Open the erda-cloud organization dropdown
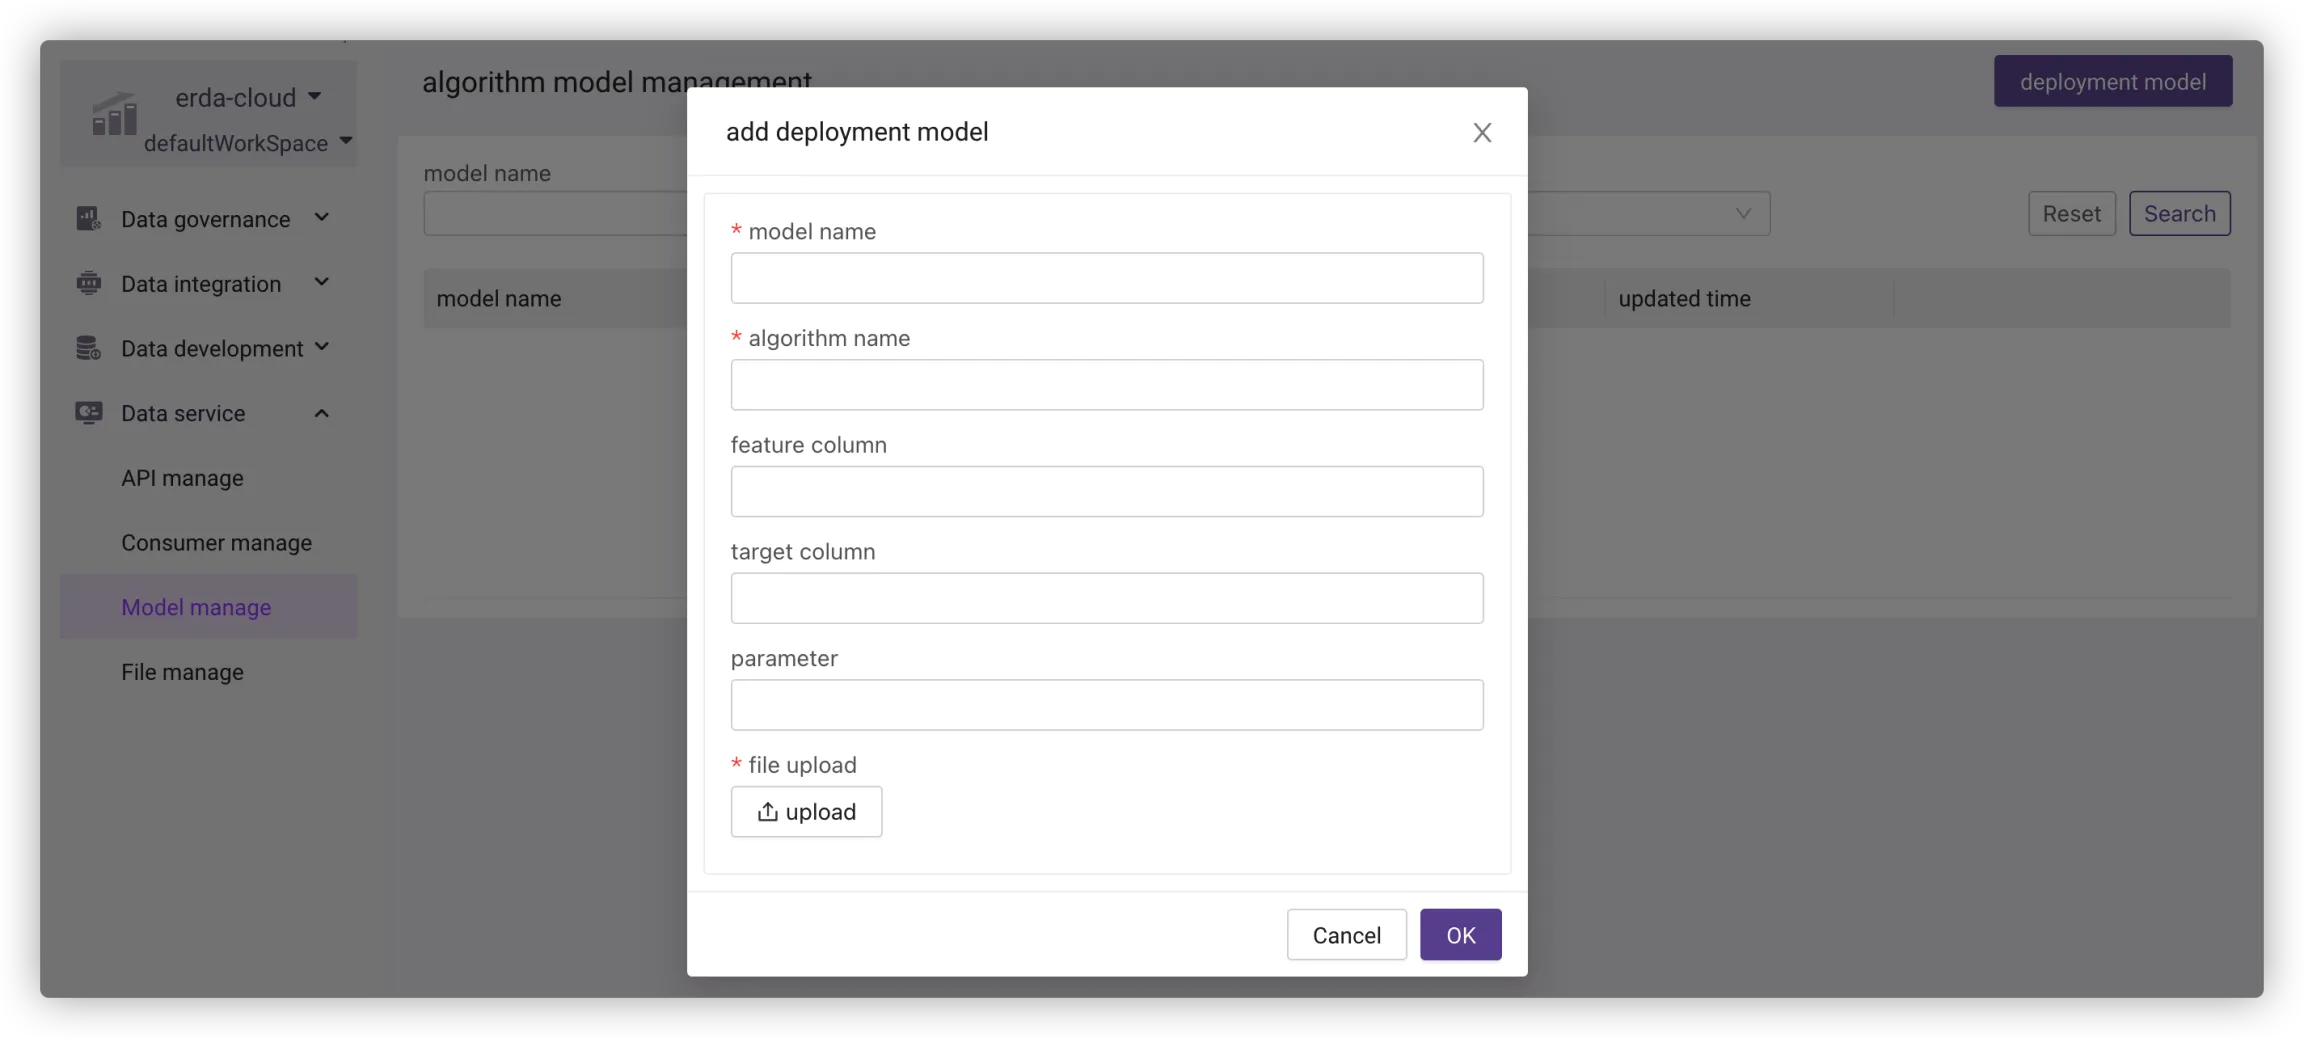Viewport: 2304px width, 1038px height. pos(314,97)
